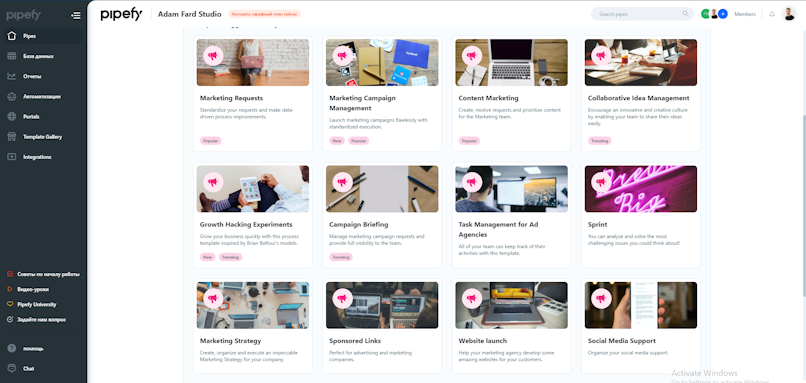This screenshot has width=806, height=383.
Task: Select the Marketing Requests template thumbnail
Action: pos(253,62)
